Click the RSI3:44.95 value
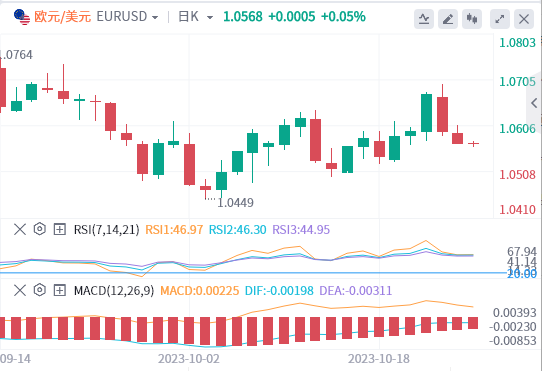Screen dimensions: 542x371 [x=301, y=230]
